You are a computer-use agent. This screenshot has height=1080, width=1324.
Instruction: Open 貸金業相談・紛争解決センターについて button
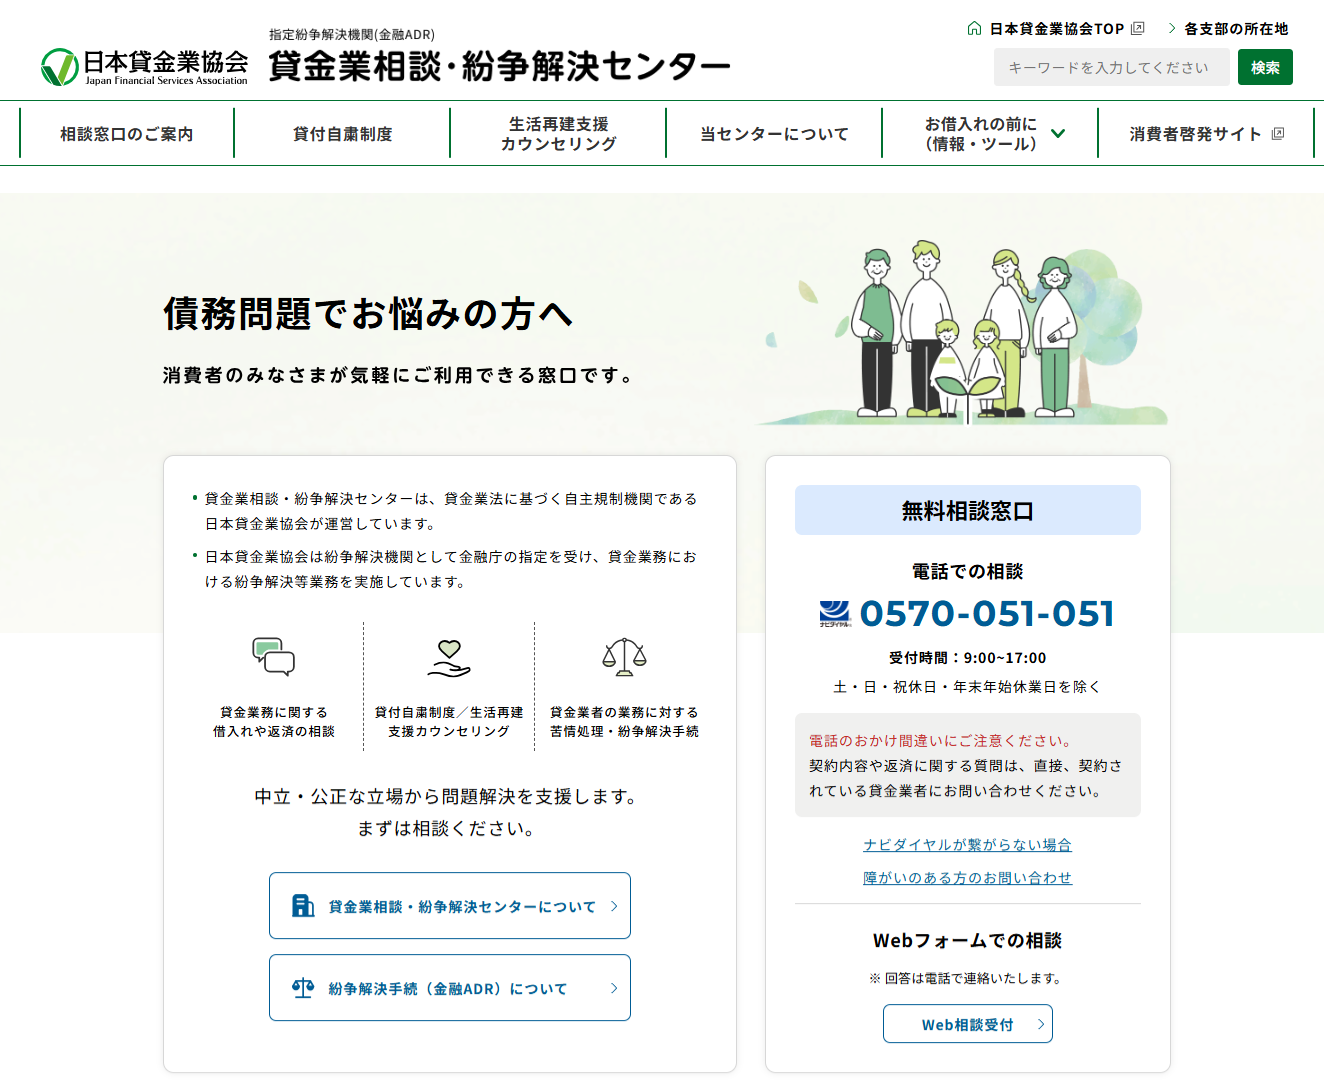click(x=450, y=906)
